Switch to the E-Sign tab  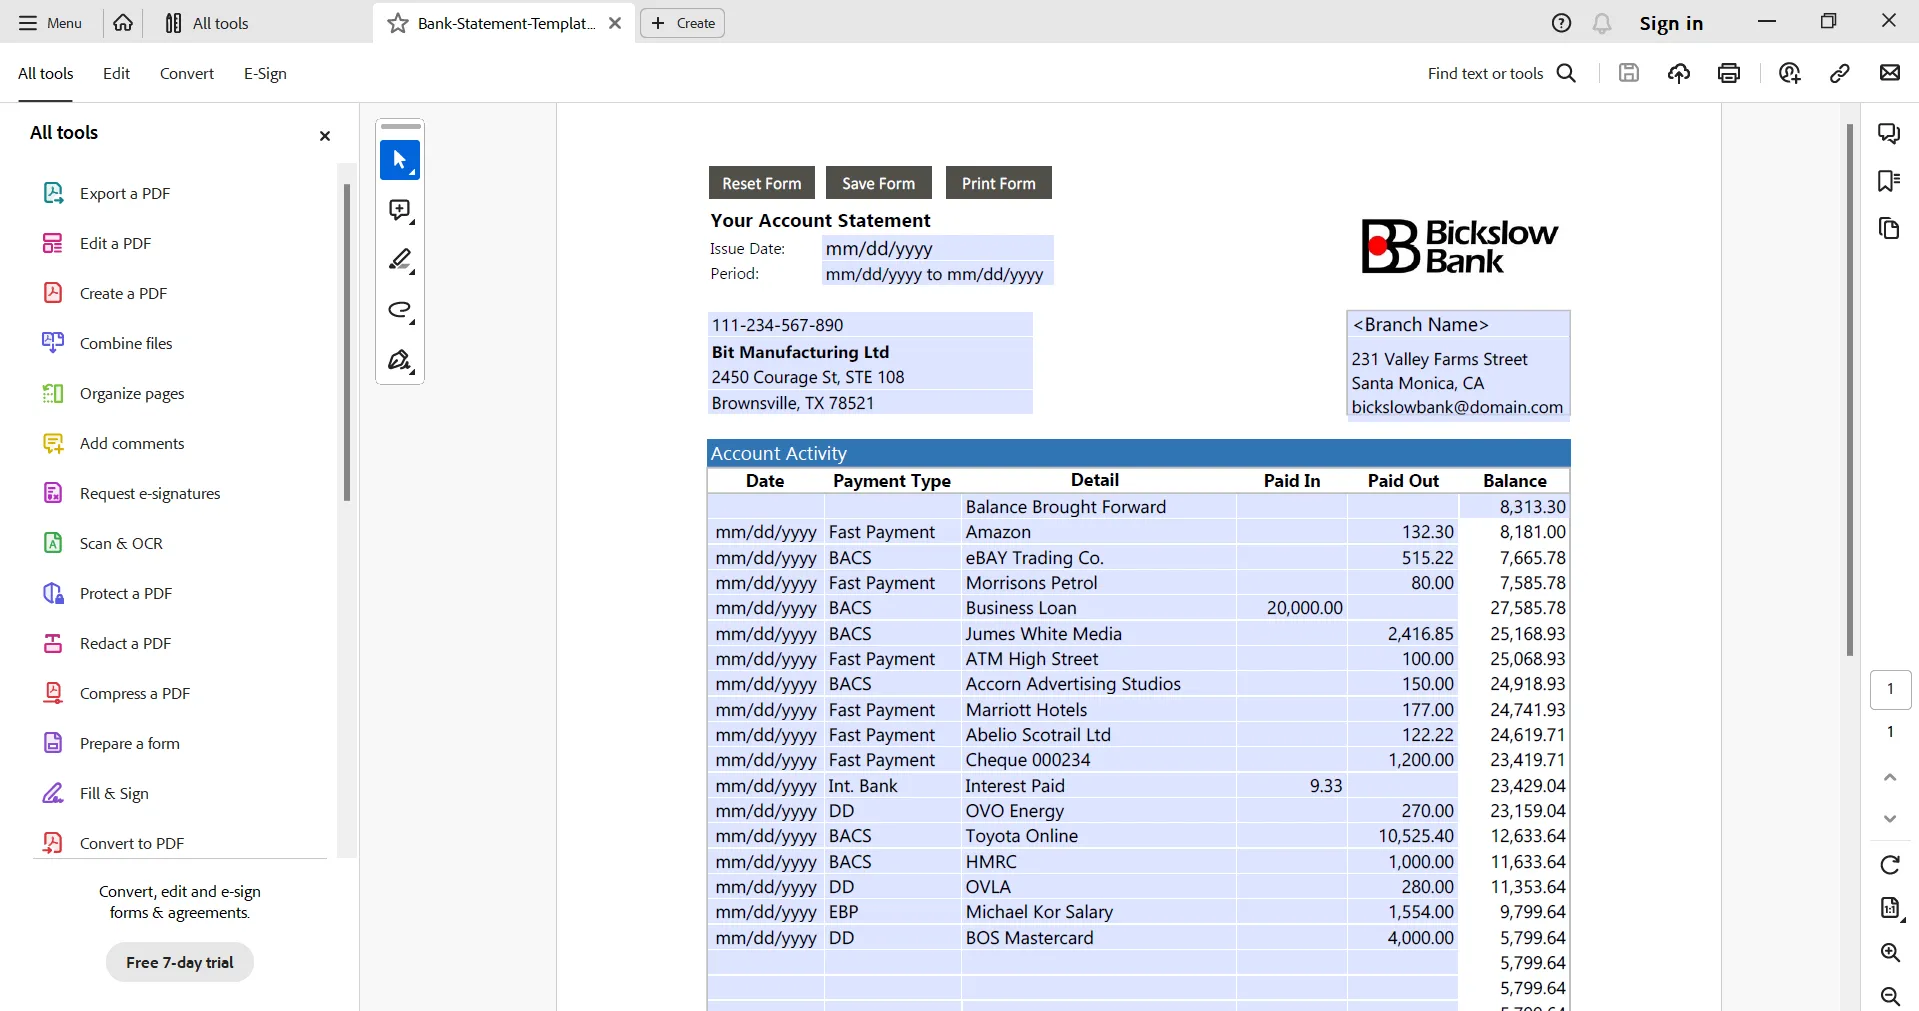click(264, 73)
